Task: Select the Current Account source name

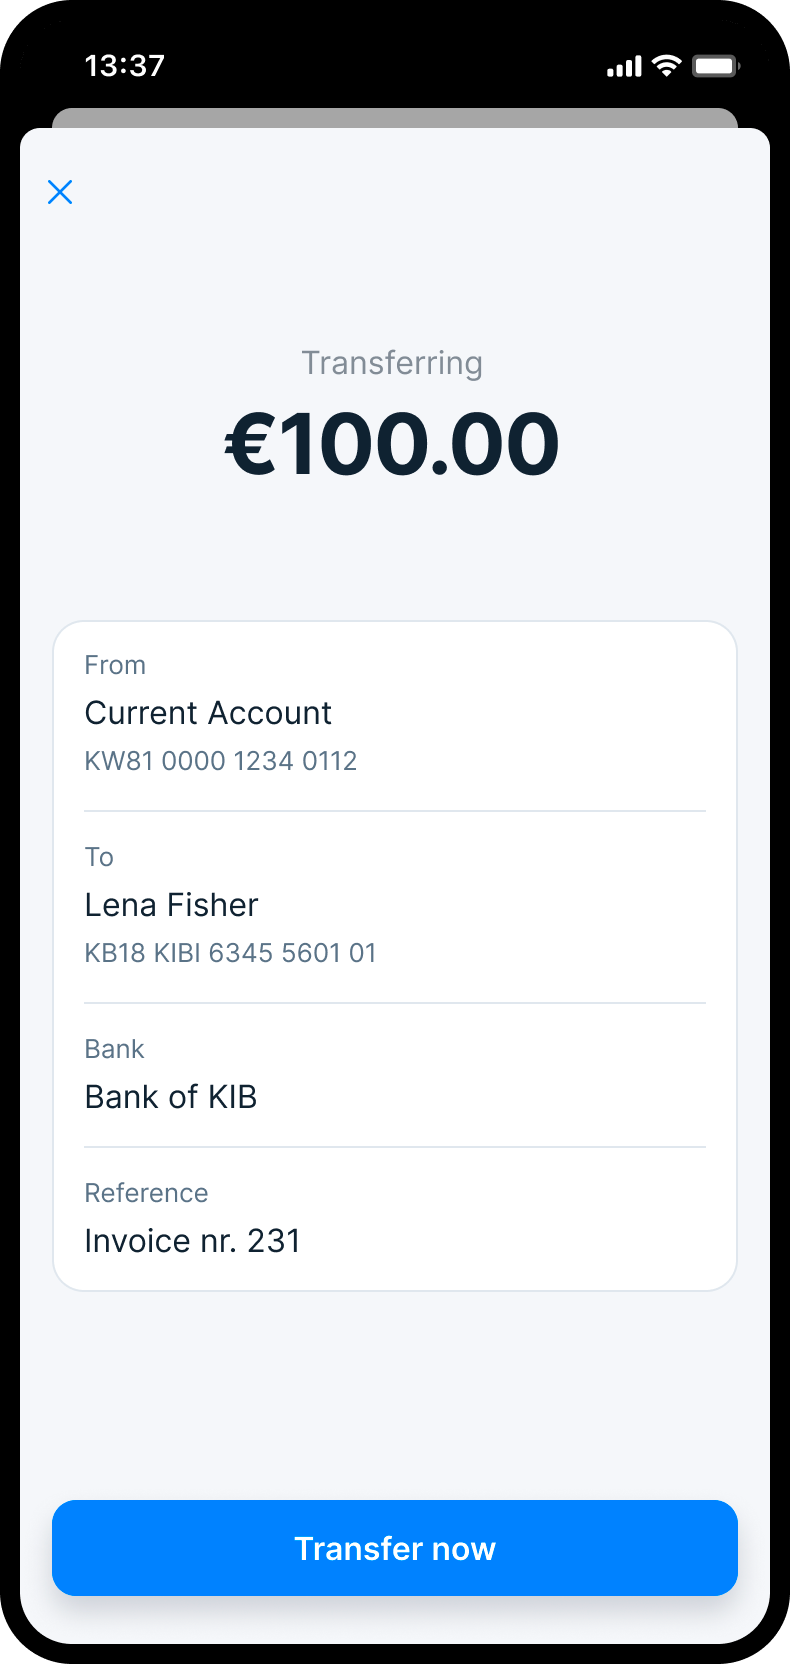Action: [208, 713]
